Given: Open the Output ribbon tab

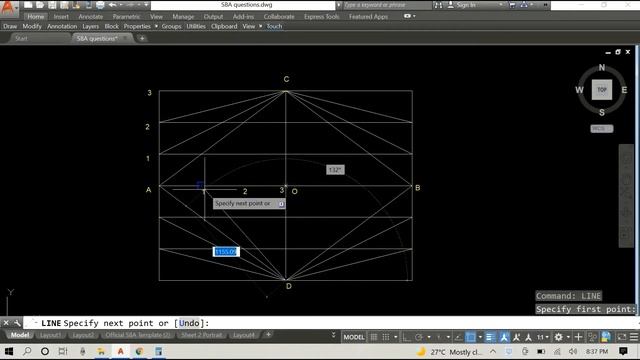Looking at the screenshot, I should 213,16.
